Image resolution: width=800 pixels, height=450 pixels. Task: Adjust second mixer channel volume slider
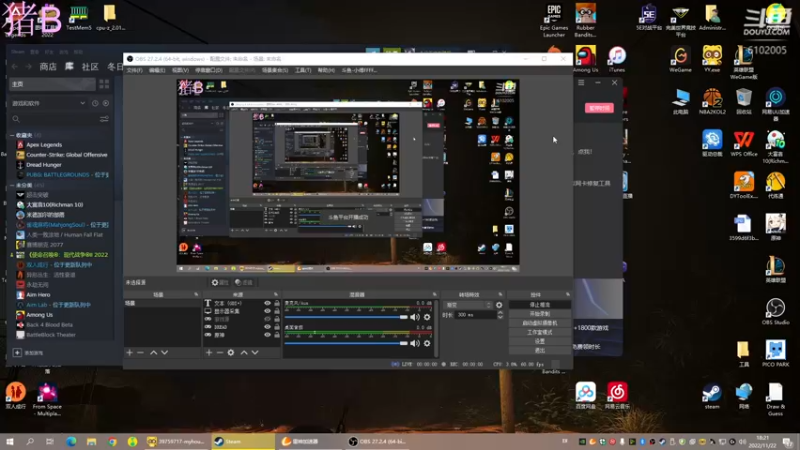point(346,343)
